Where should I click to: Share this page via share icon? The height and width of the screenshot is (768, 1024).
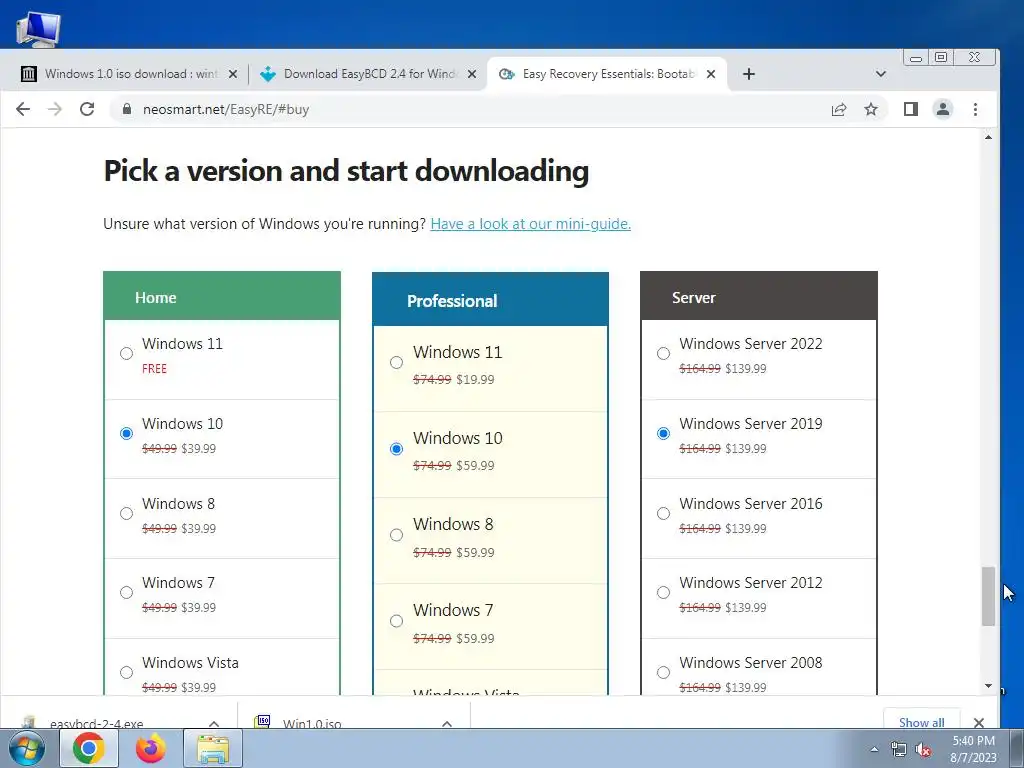pos(839,109)
